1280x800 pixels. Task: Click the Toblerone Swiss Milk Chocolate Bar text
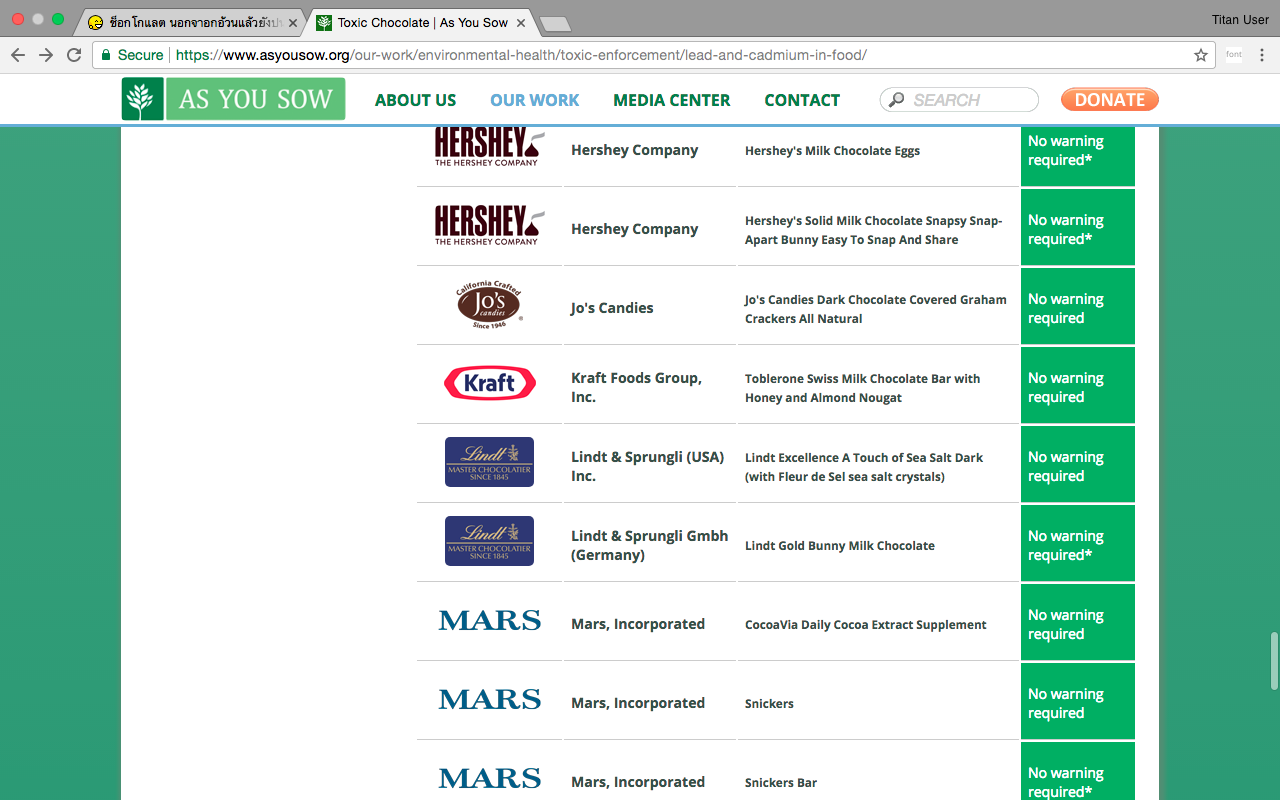(862, 388)
